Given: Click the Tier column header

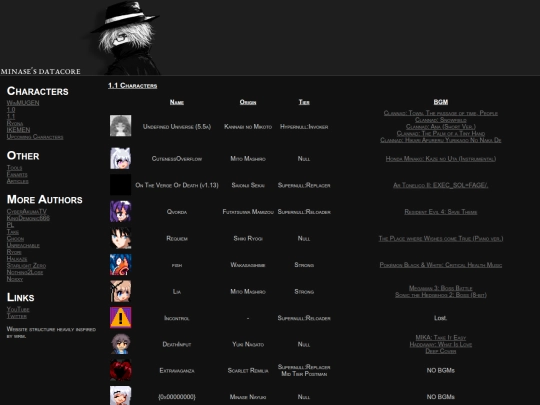Looking at the screenshot, I should coord(304,102).
